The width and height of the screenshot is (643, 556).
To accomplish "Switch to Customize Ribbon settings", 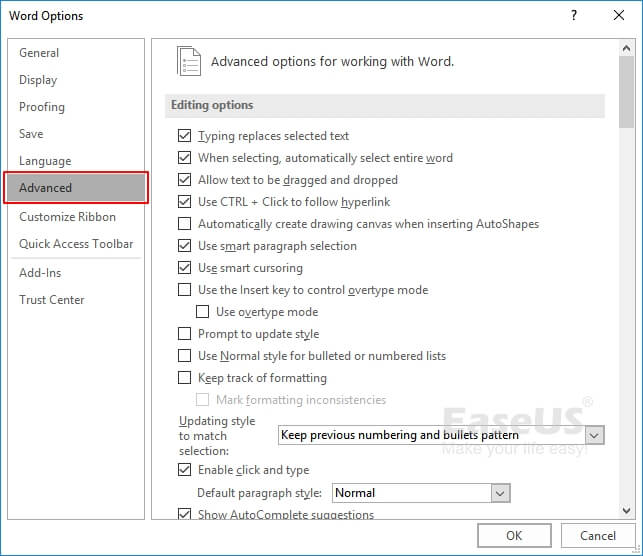I will (x=67, y=217).
